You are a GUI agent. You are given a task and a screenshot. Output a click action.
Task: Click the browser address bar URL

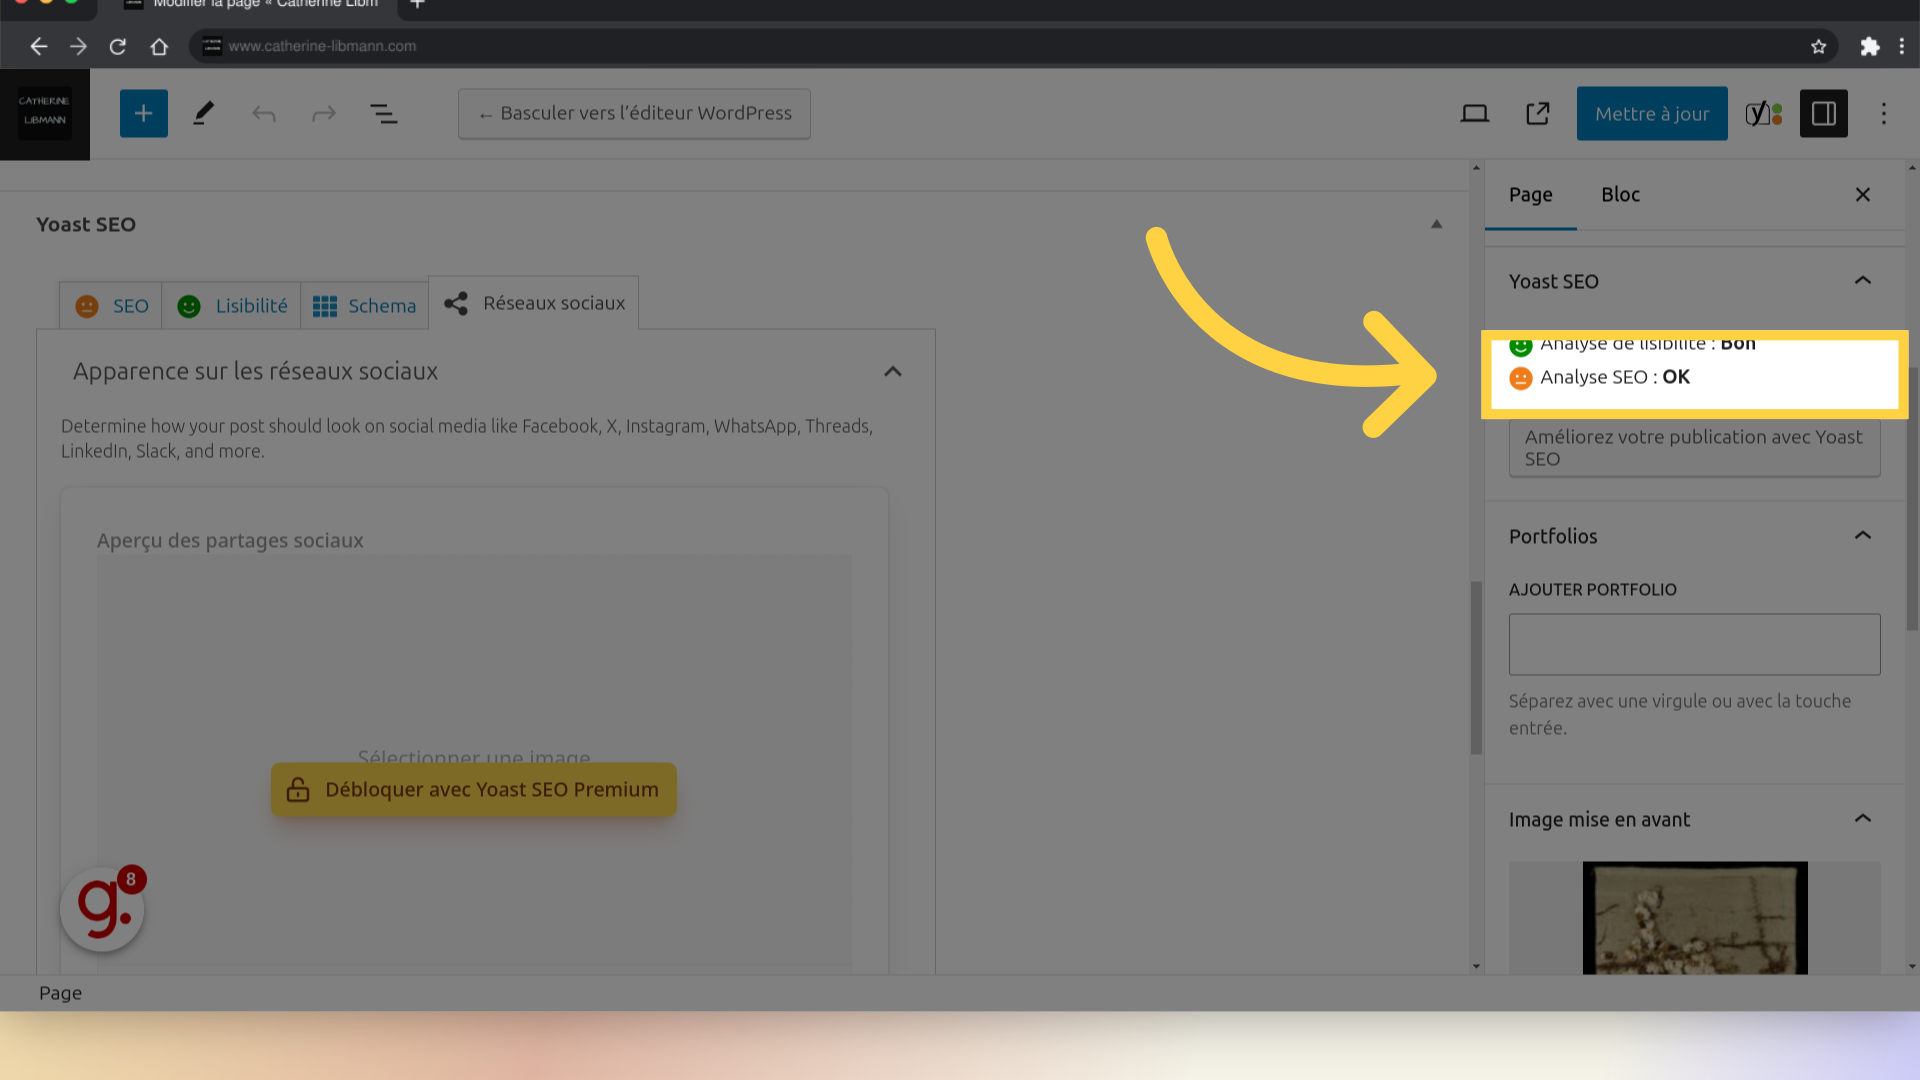[x=322, y=46]
